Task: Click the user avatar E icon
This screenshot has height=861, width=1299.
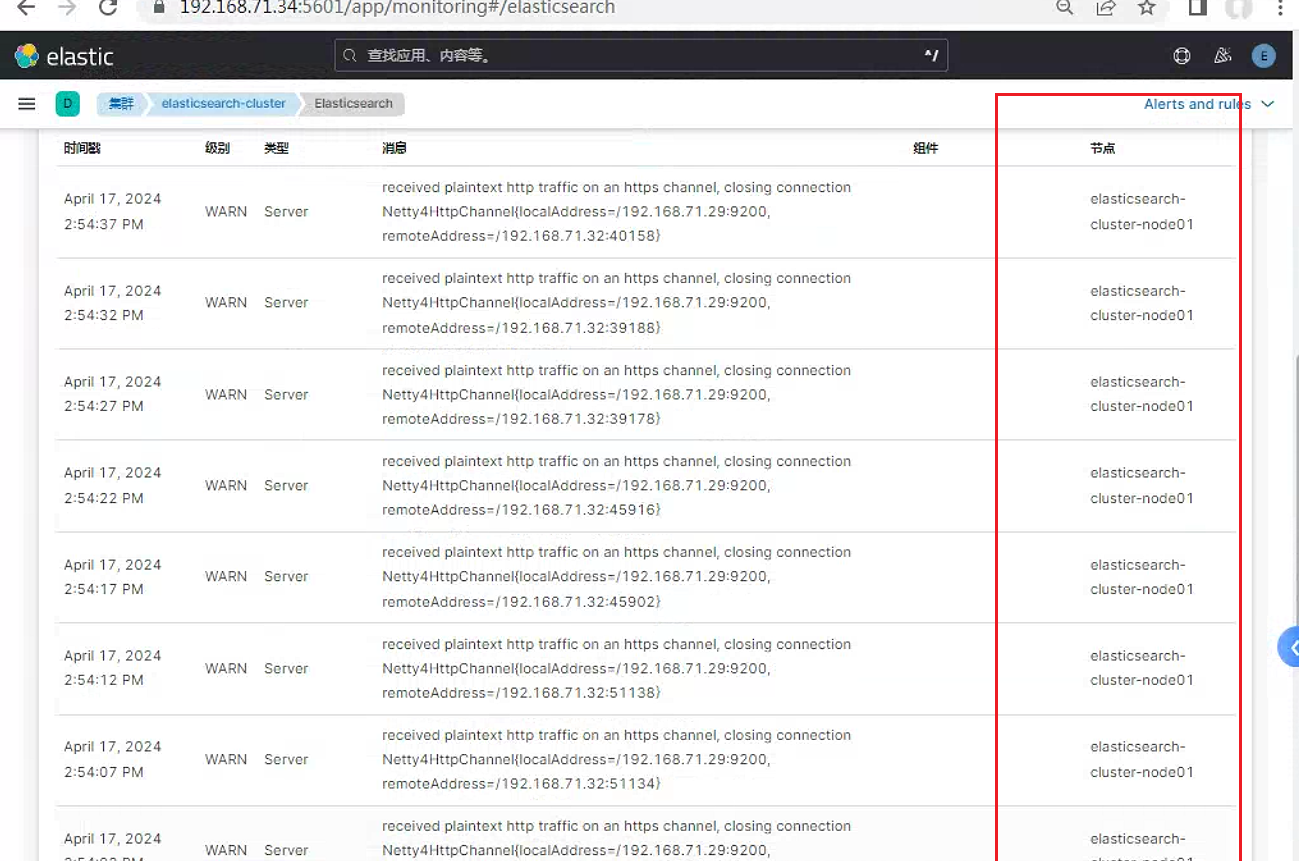Action: click(x=1264, y=56)
